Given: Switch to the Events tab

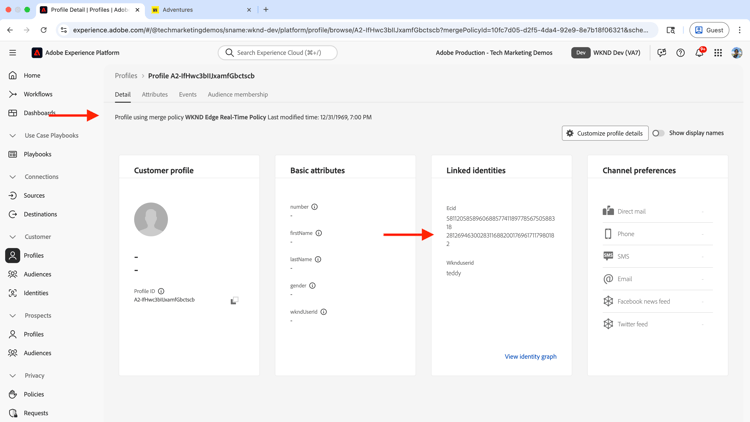Looking at the screenshot, I should click(188, 94).
